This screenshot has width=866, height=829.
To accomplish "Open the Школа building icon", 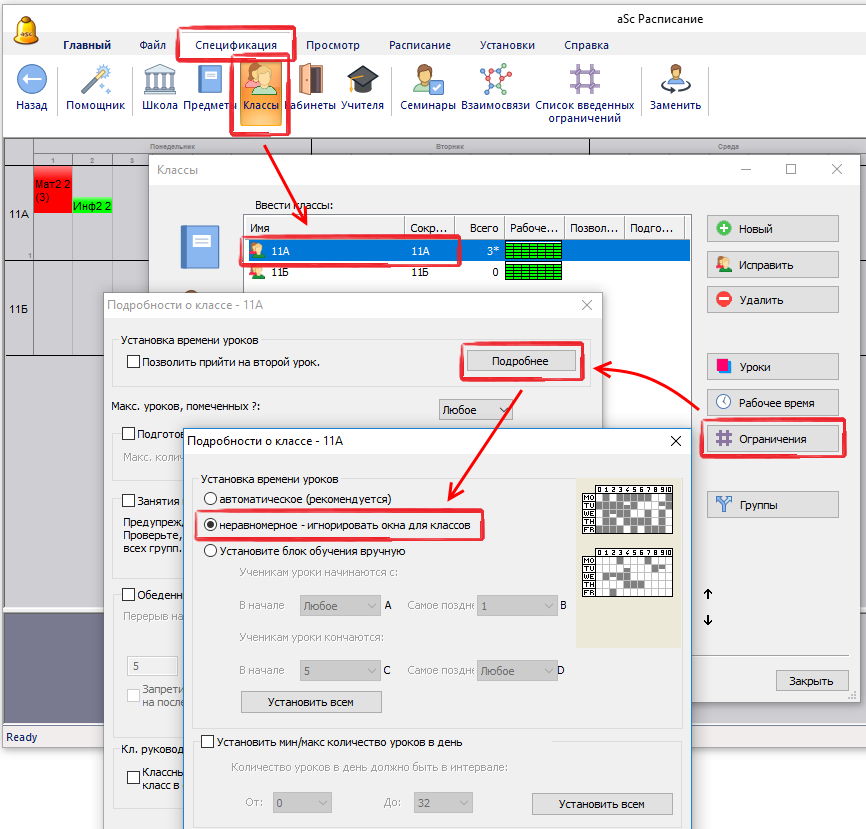I will (x=160, y=81).
